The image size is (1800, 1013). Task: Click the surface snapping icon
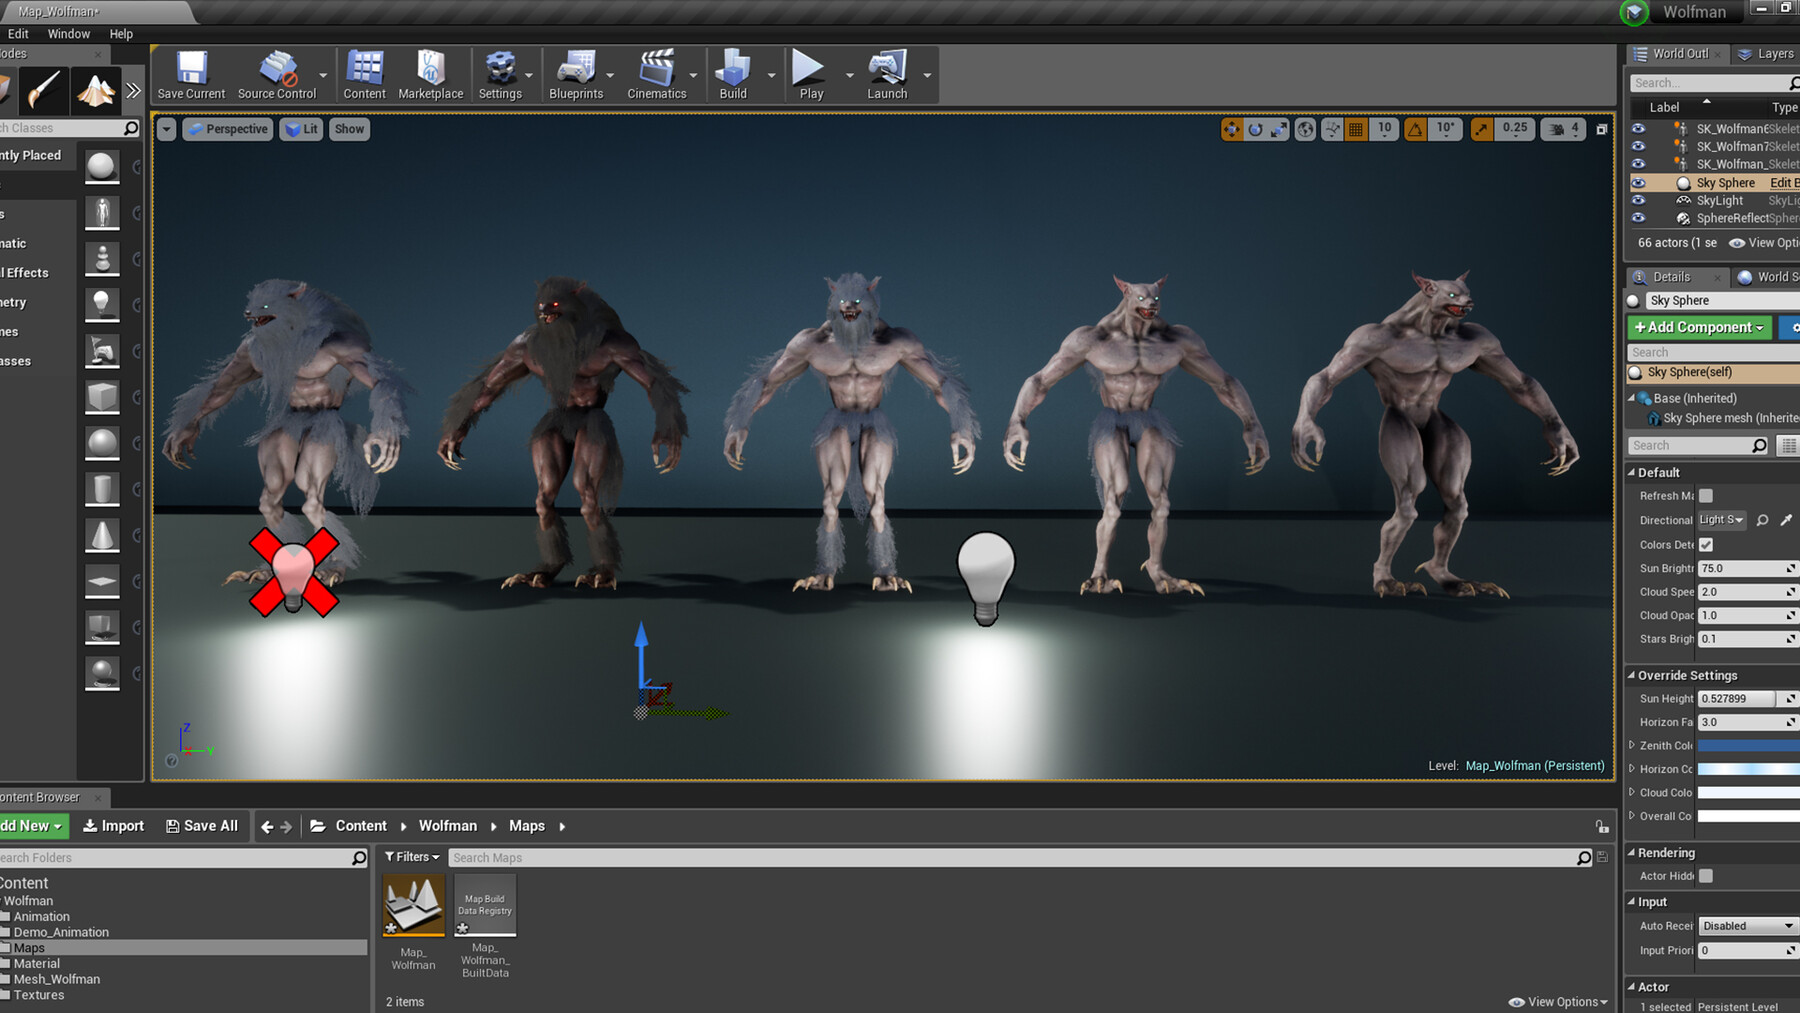[1332, 129]
